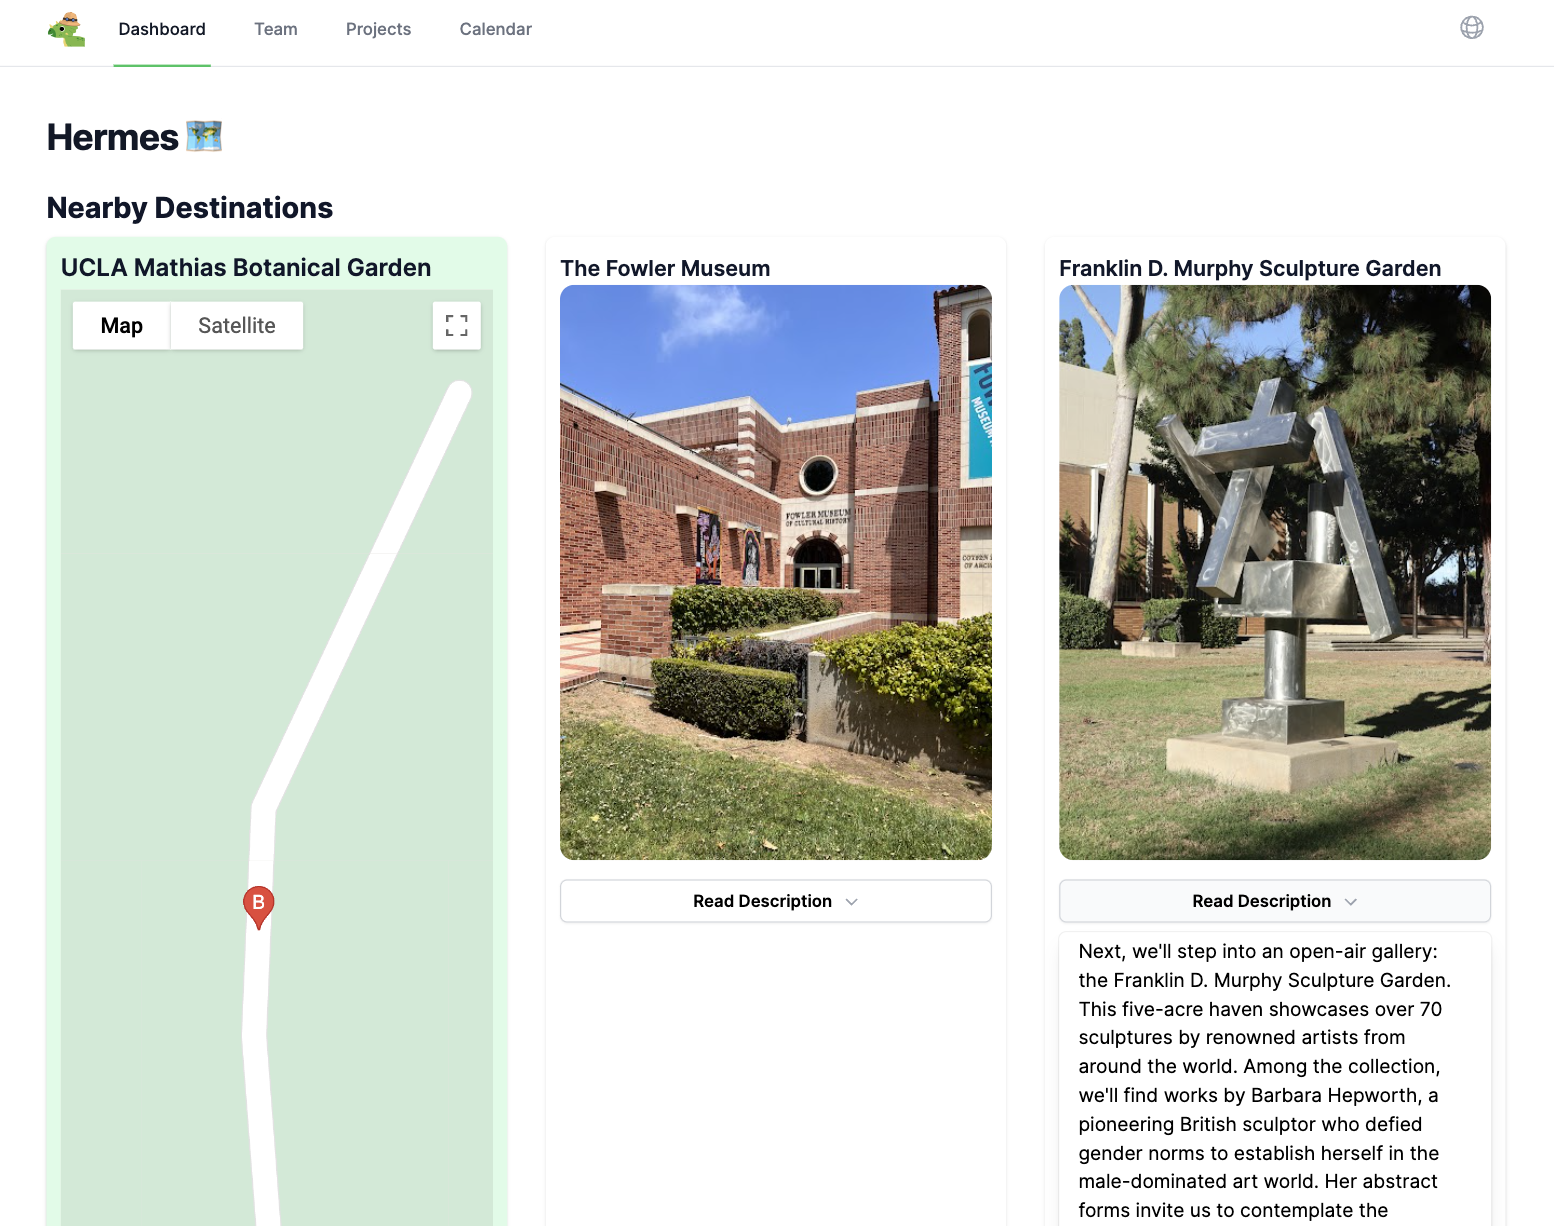Viewport: 1554px width, 1226px height.
Task: Select the Map view type
Action: (x=122, y=326)
